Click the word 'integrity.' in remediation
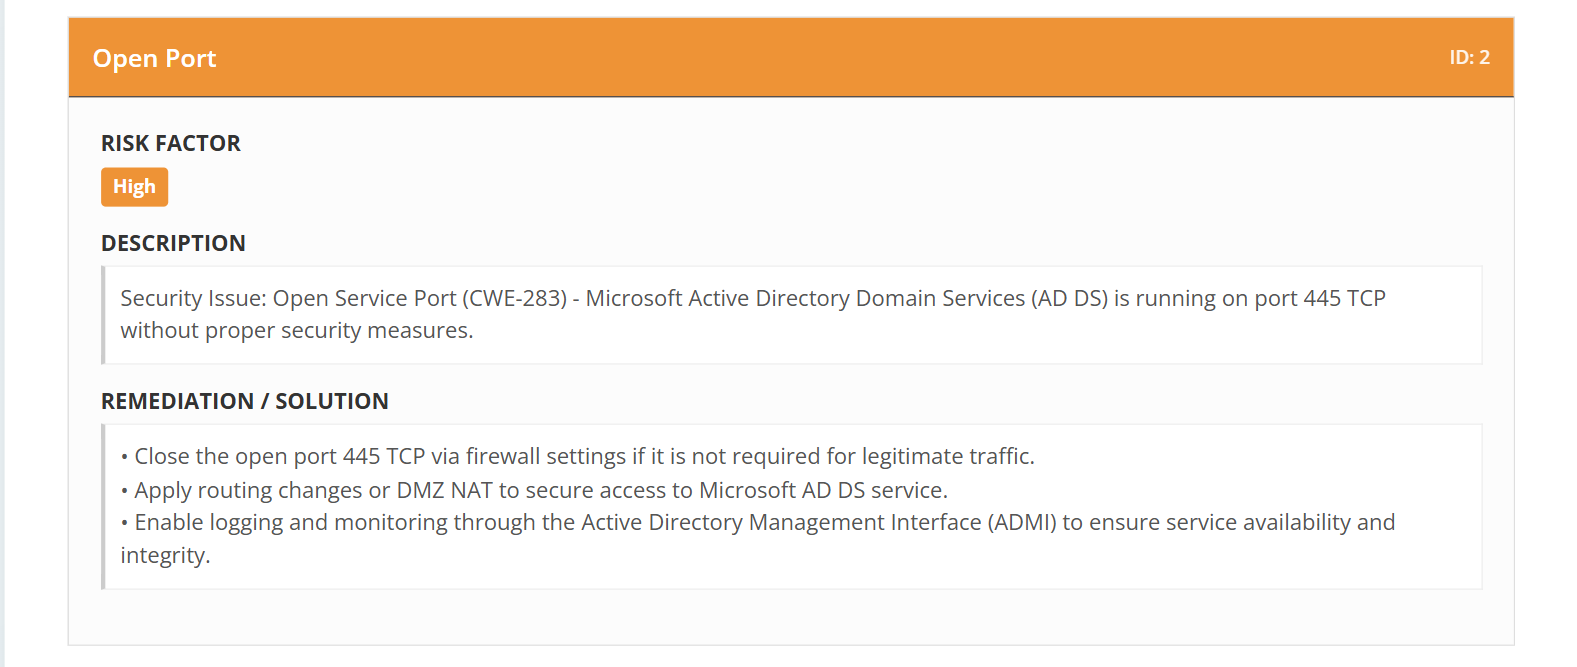Viewport: 1577px width, 667px height. point(165,555)
